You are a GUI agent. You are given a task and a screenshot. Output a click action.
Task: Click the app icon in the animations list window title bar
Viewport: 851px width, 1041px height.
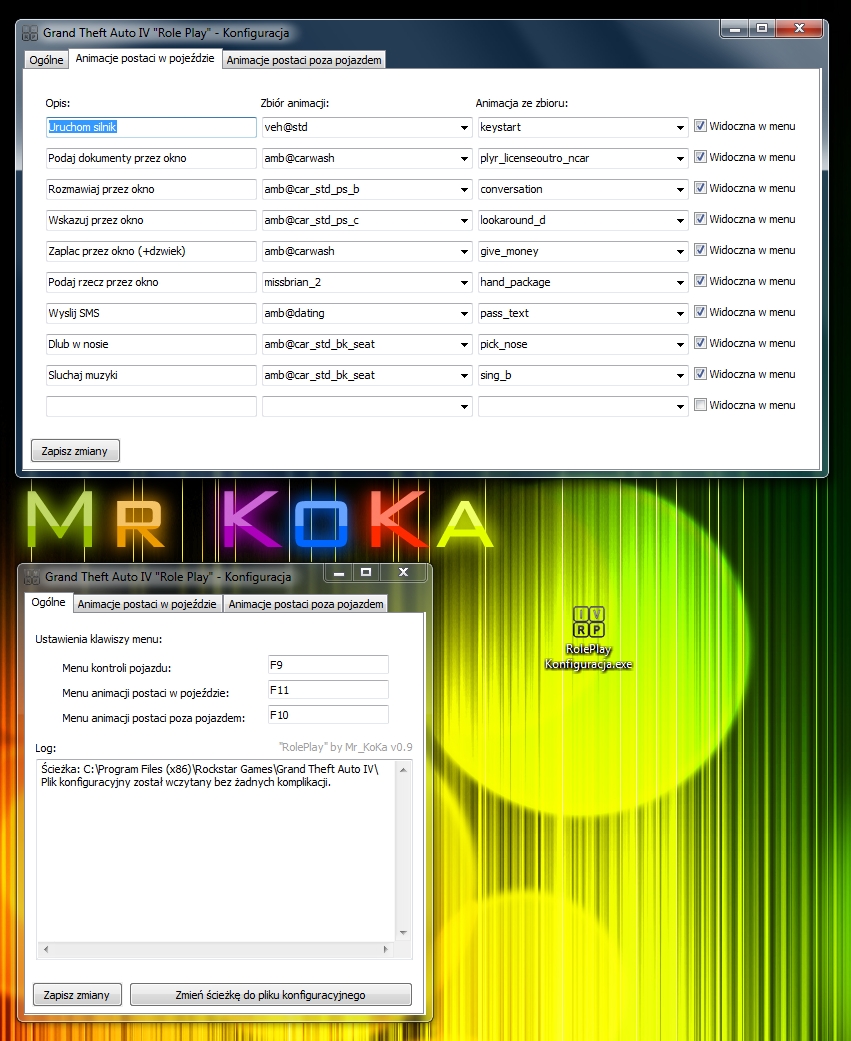coord(30,33)
